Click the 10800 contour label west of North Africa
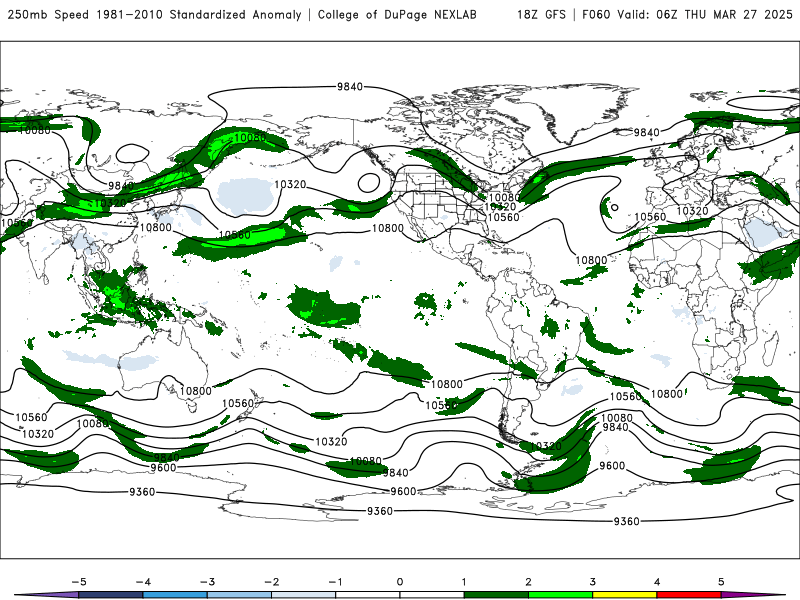This screenshot has height=600, width=800. coord(591,260)
